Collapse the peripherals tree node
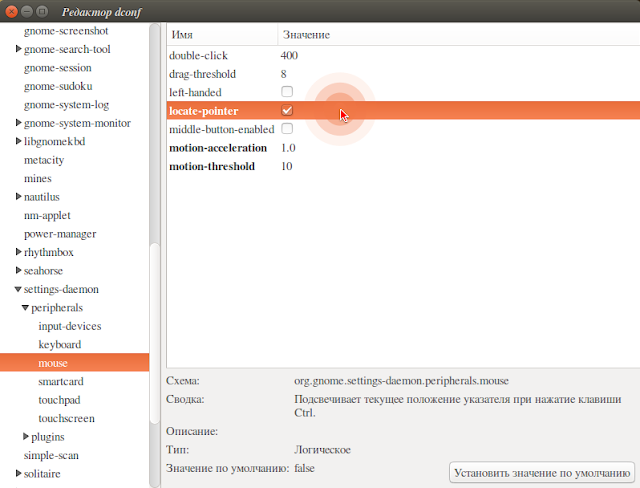Screen dimensions: 640x488 pyautogui.click(x=25, y=308)
